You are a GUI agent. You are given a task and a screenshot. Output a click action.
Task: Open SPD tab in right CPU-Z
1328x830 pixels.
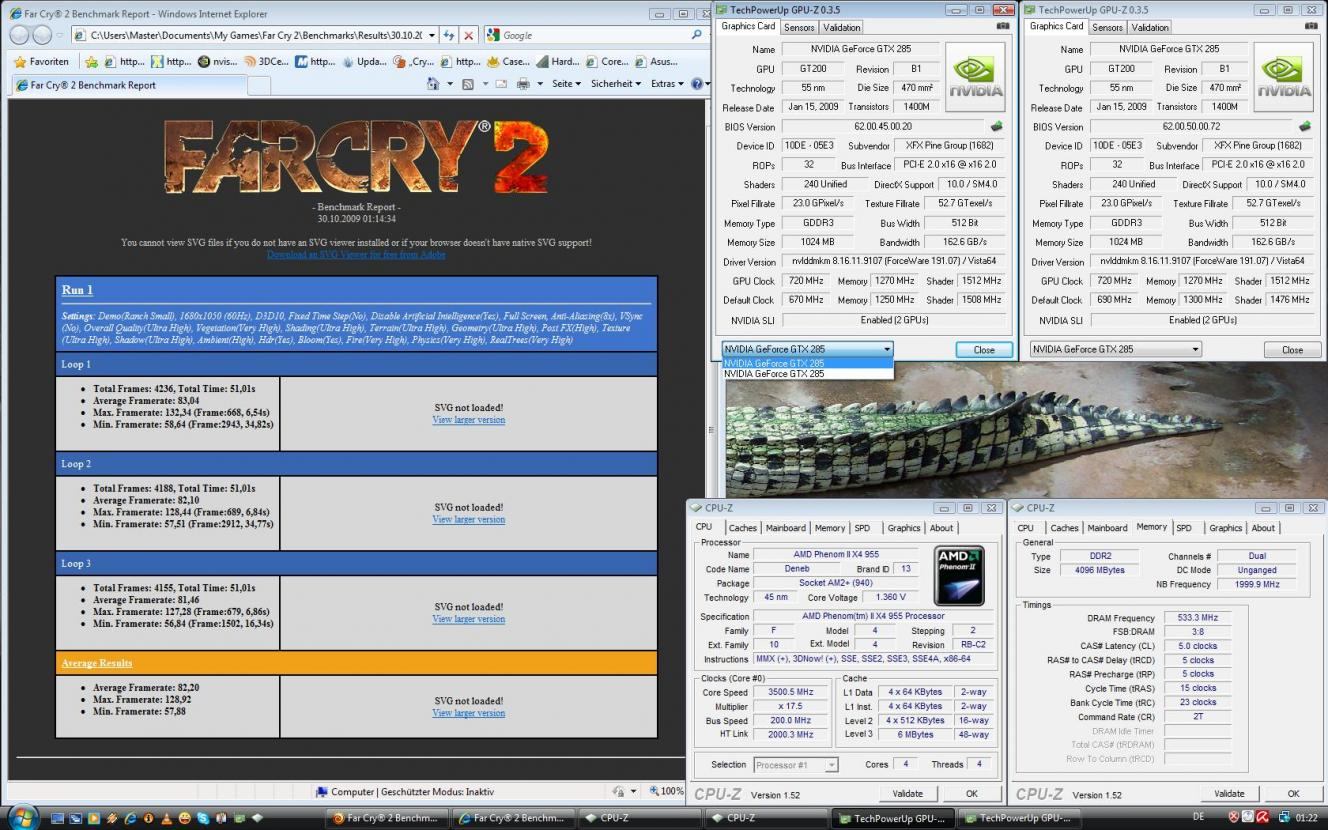tap(1184, 527)
